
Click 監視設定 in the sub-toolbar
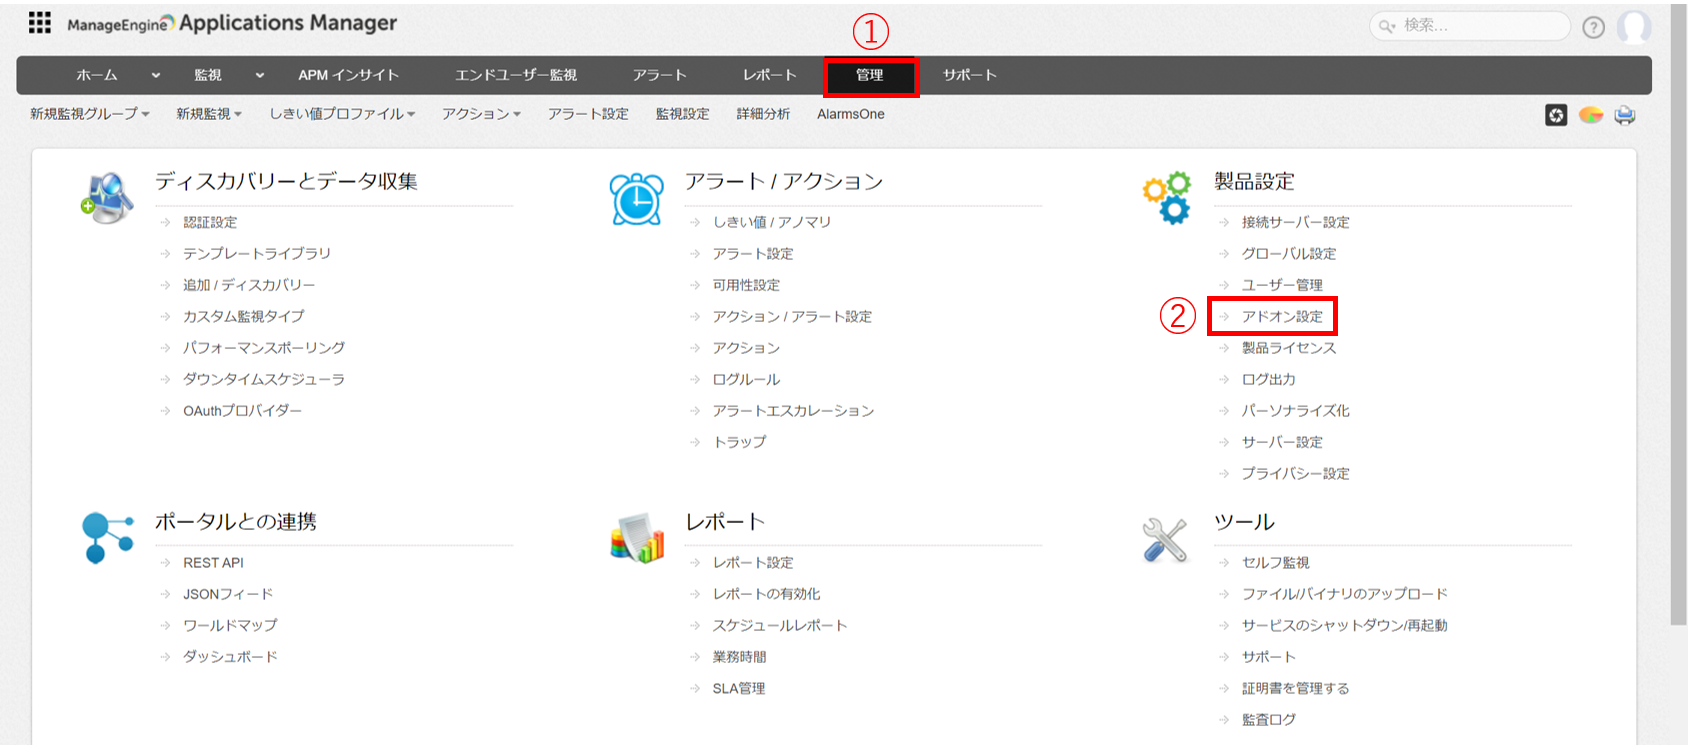pos(682,114)
